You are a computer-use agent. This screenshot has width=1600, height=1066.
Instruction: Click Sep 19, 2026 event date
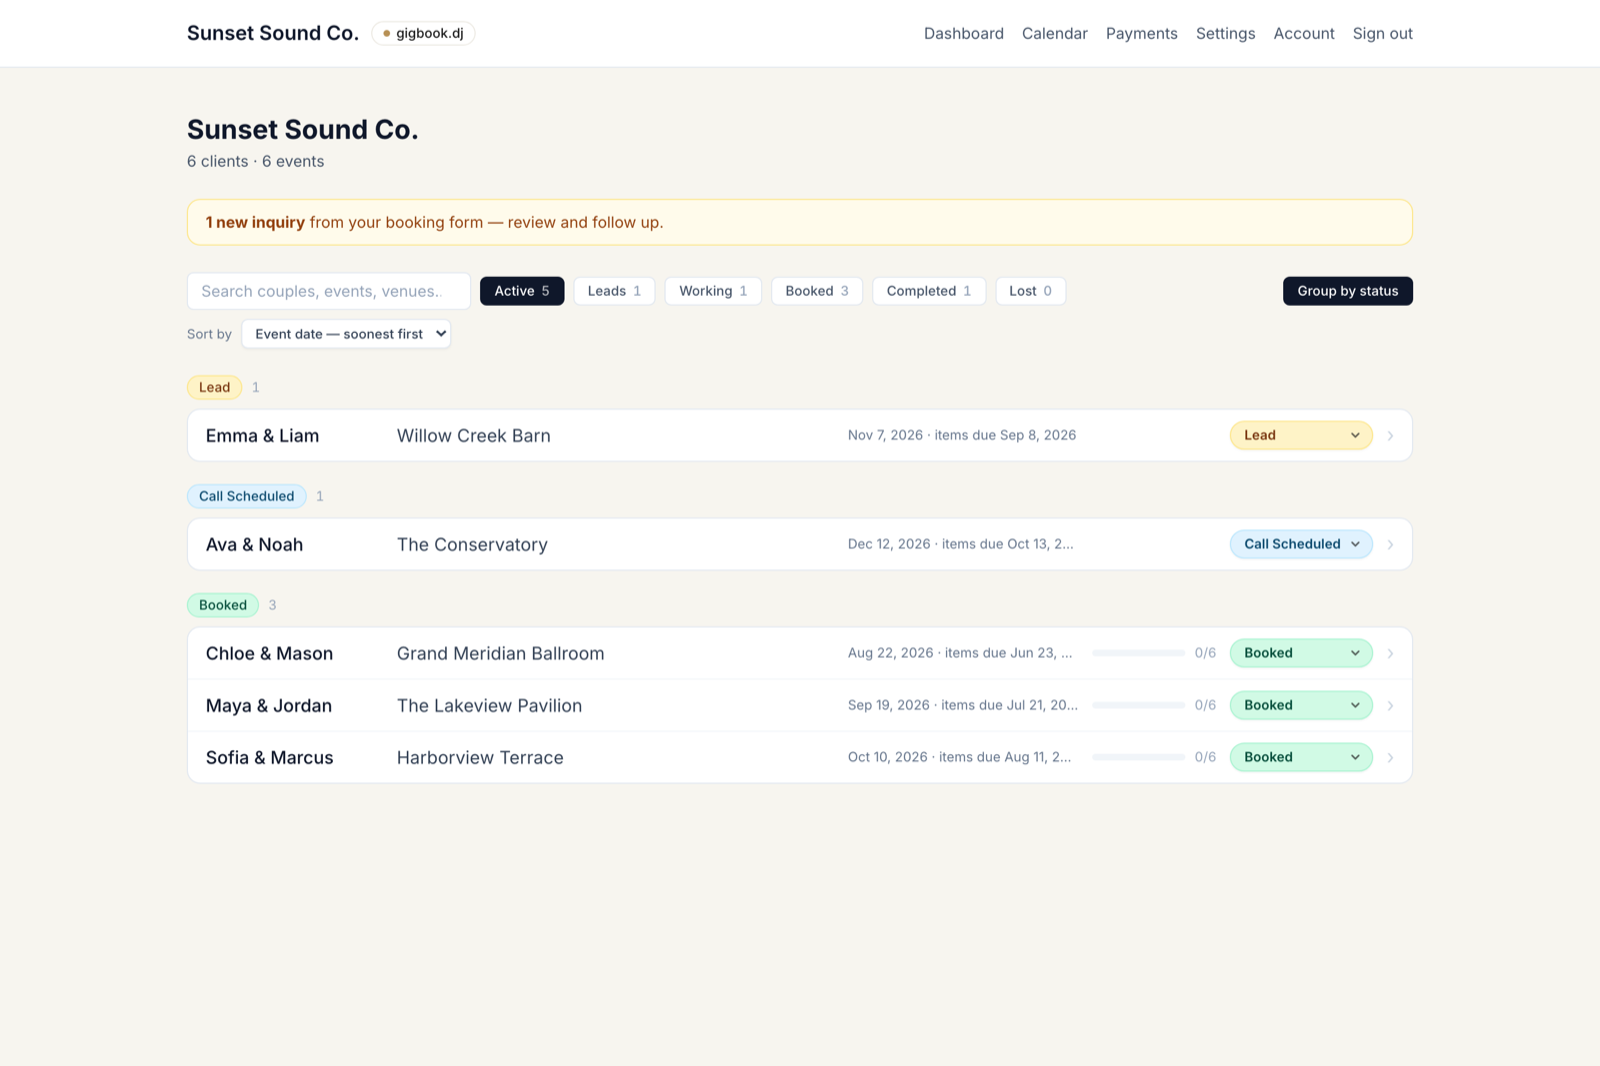889,705
